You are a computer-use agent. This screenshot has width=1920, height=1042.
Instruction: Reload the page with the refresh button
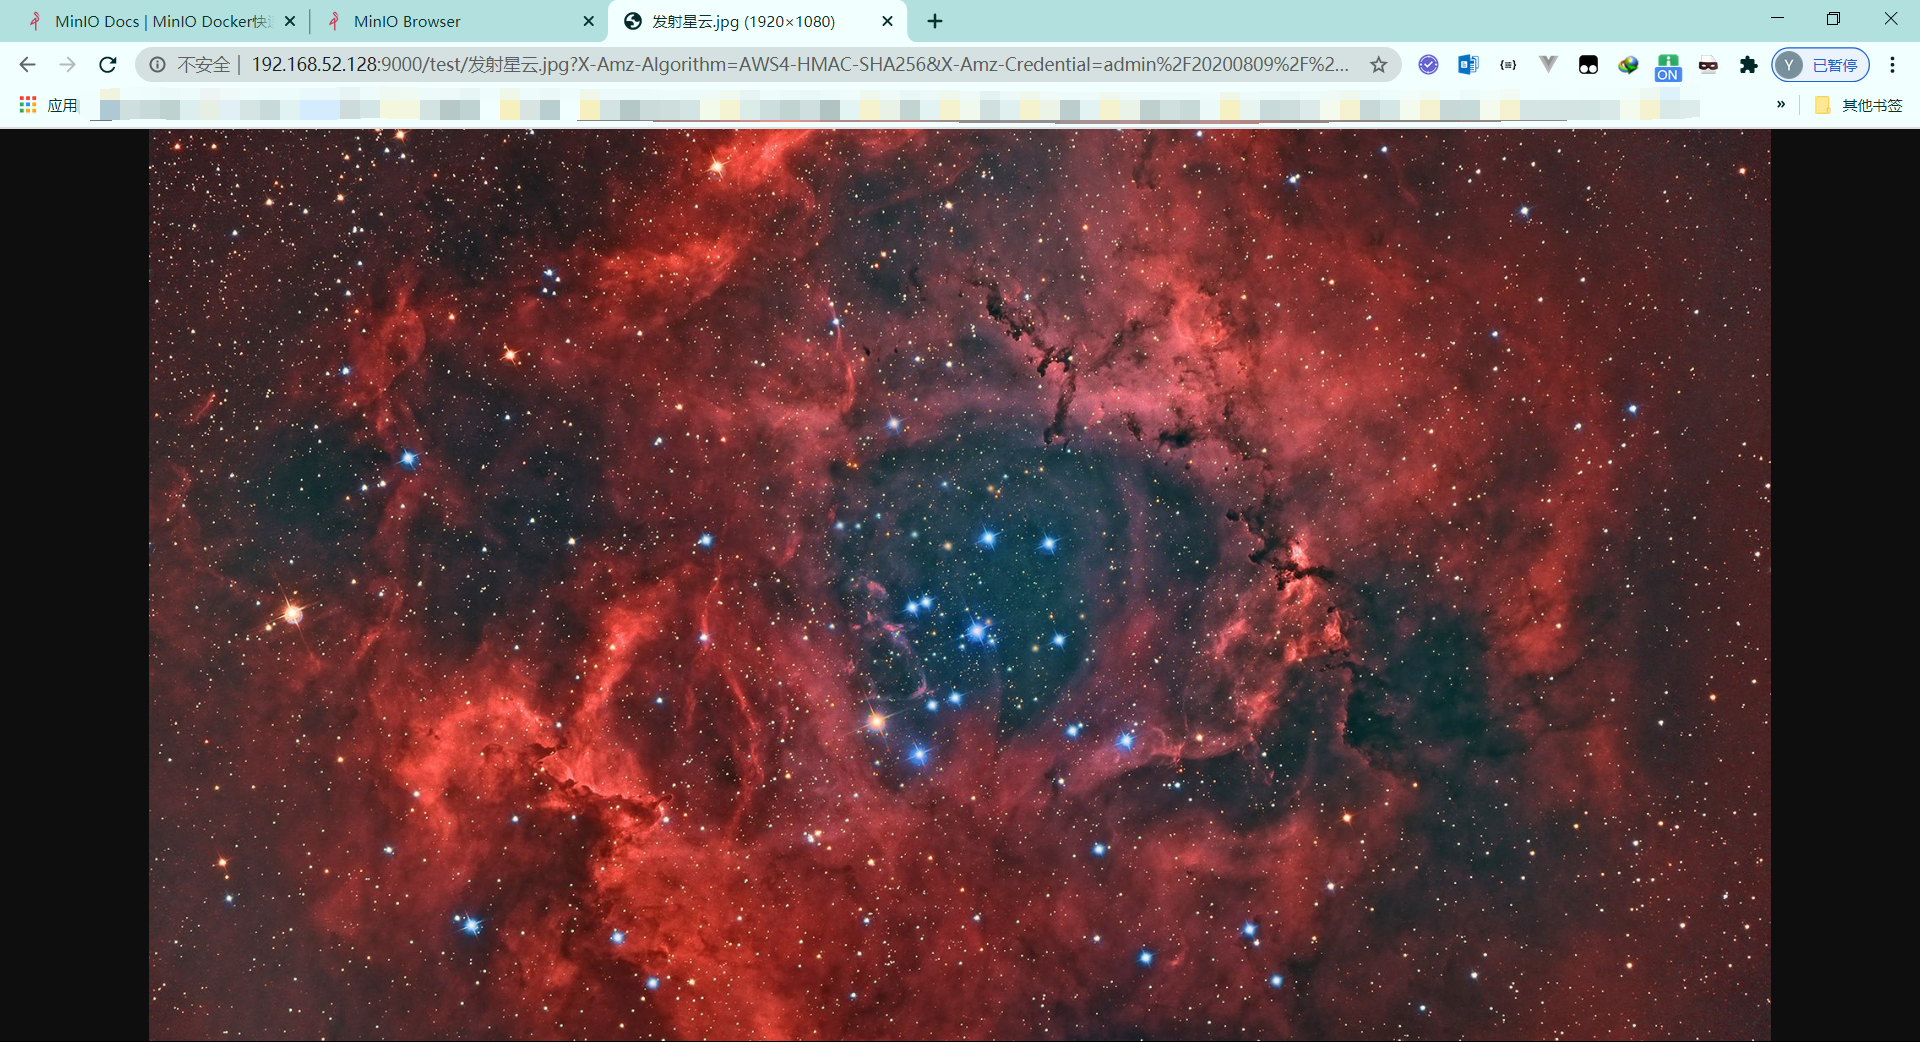(x=108, y=65)
